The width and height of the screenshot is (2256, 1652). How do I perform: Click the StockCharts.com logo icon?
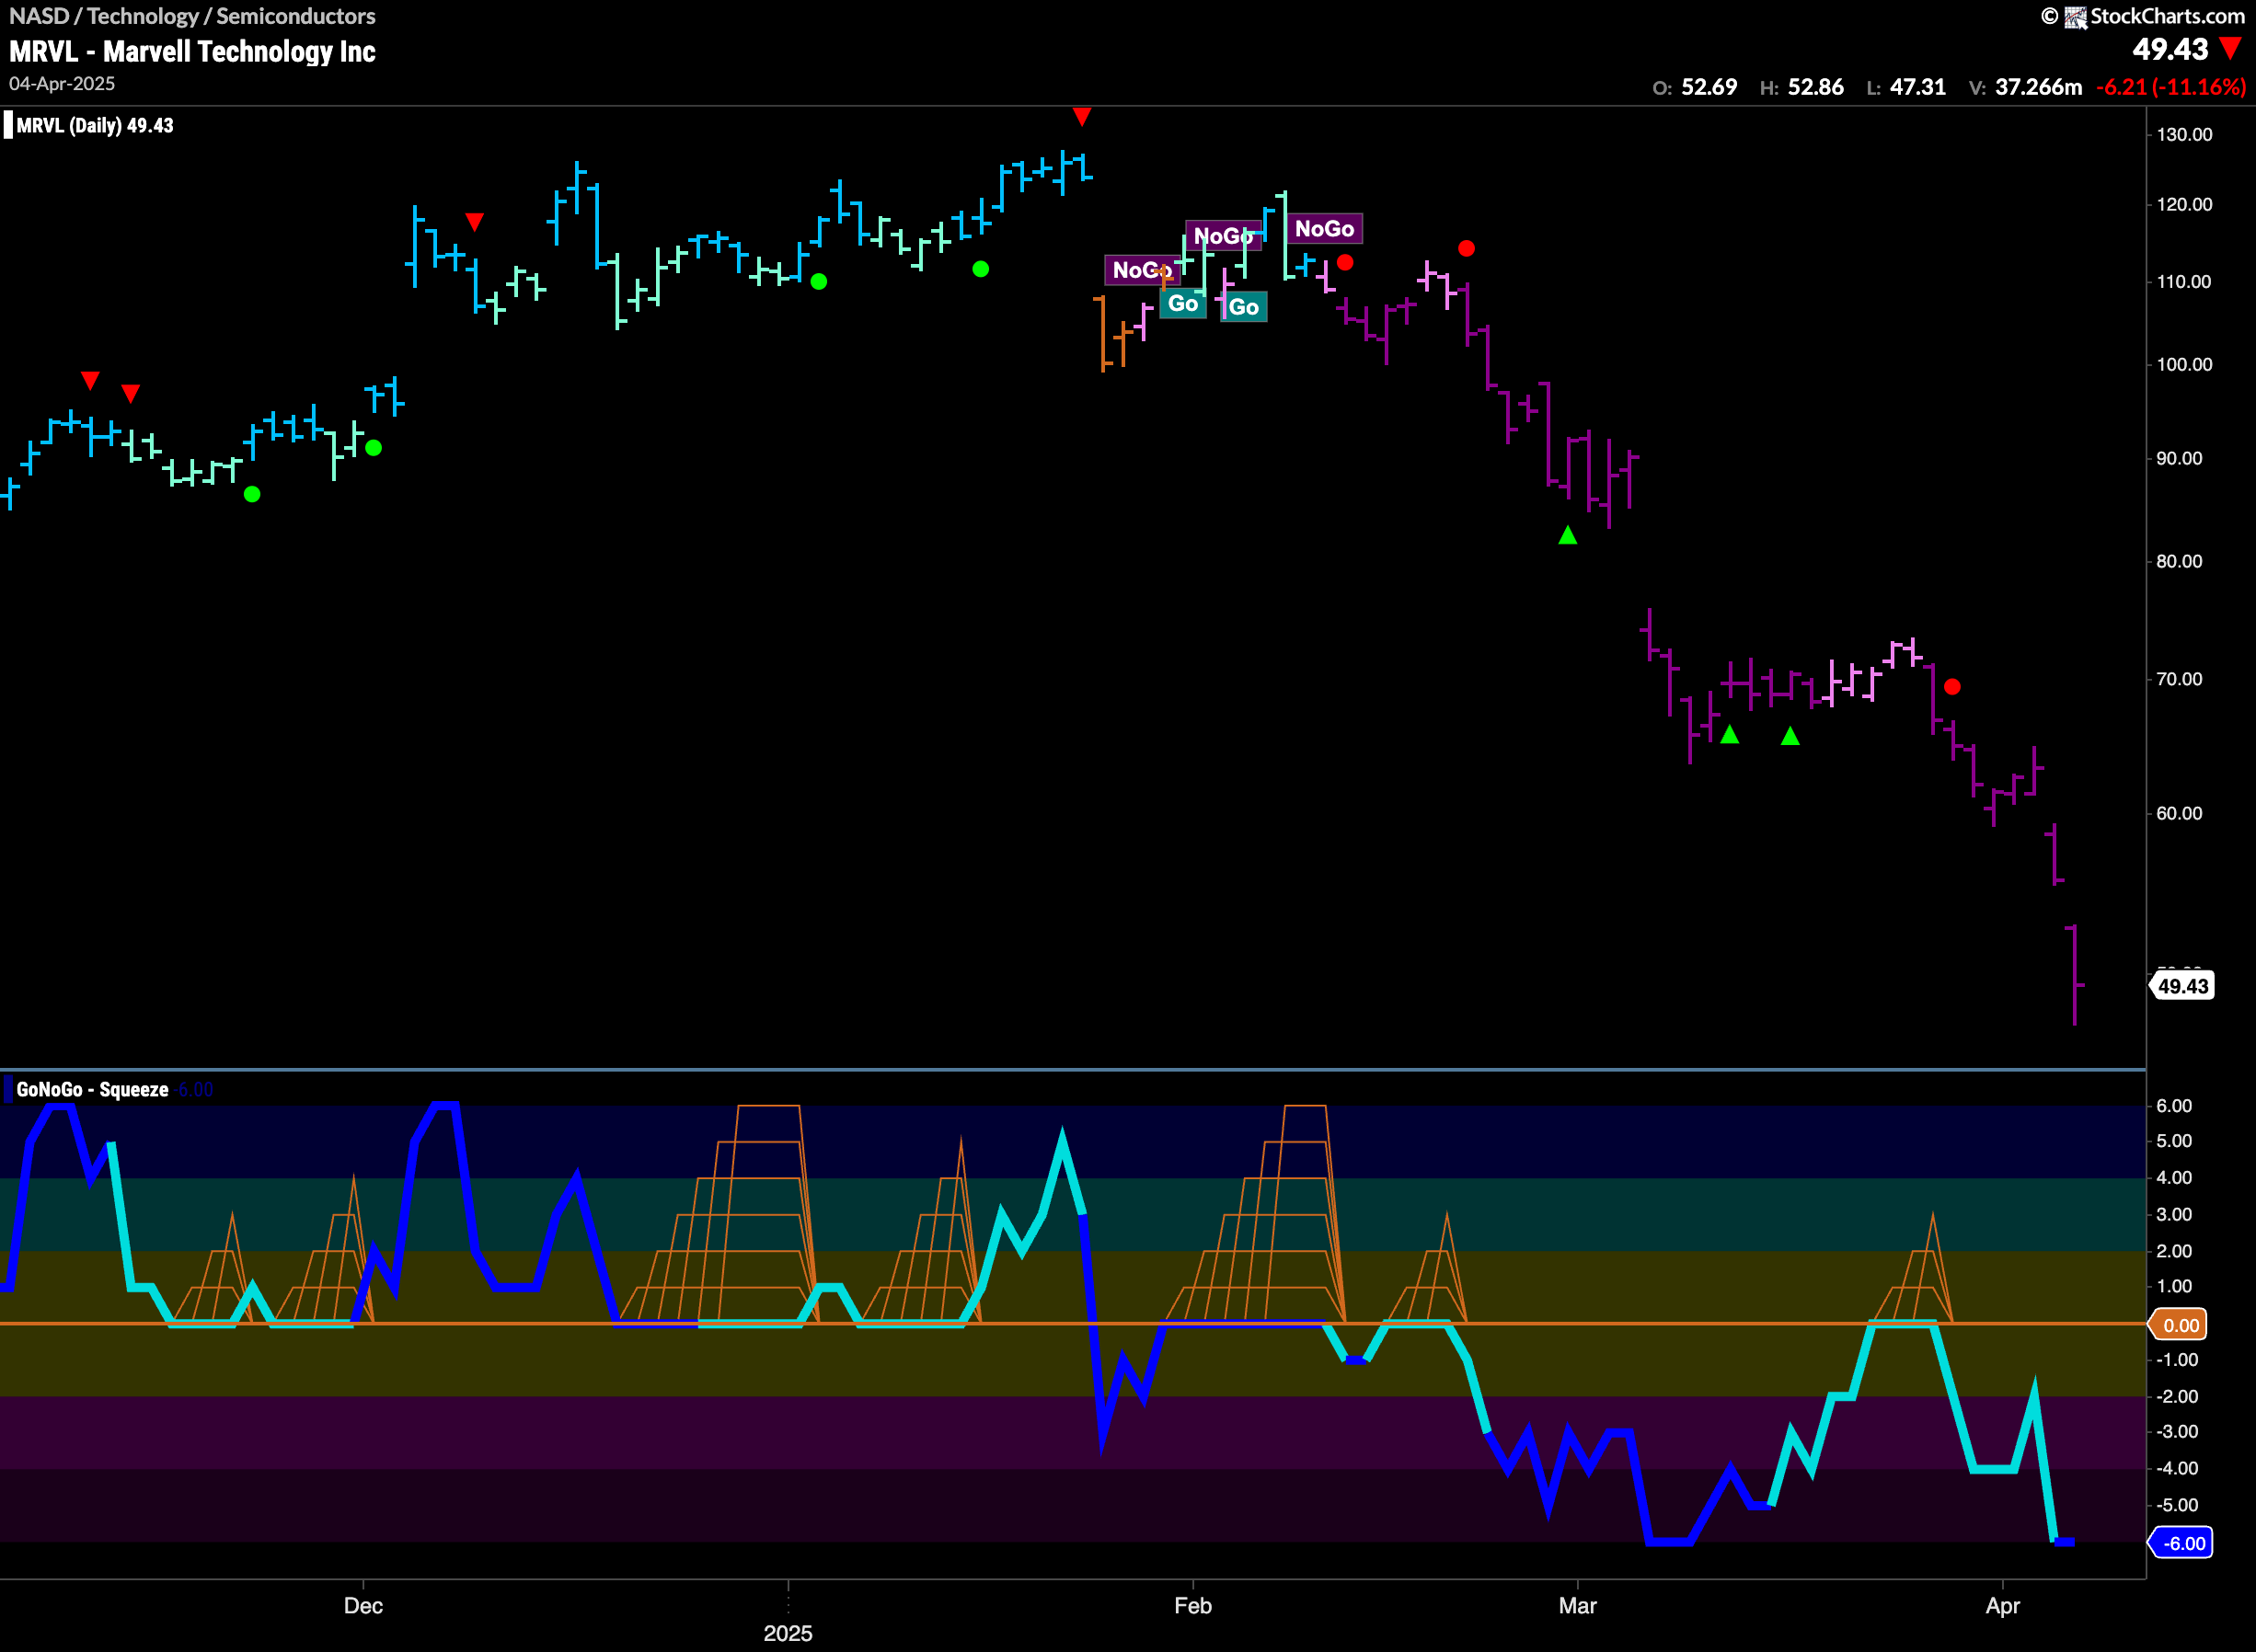2075,17
